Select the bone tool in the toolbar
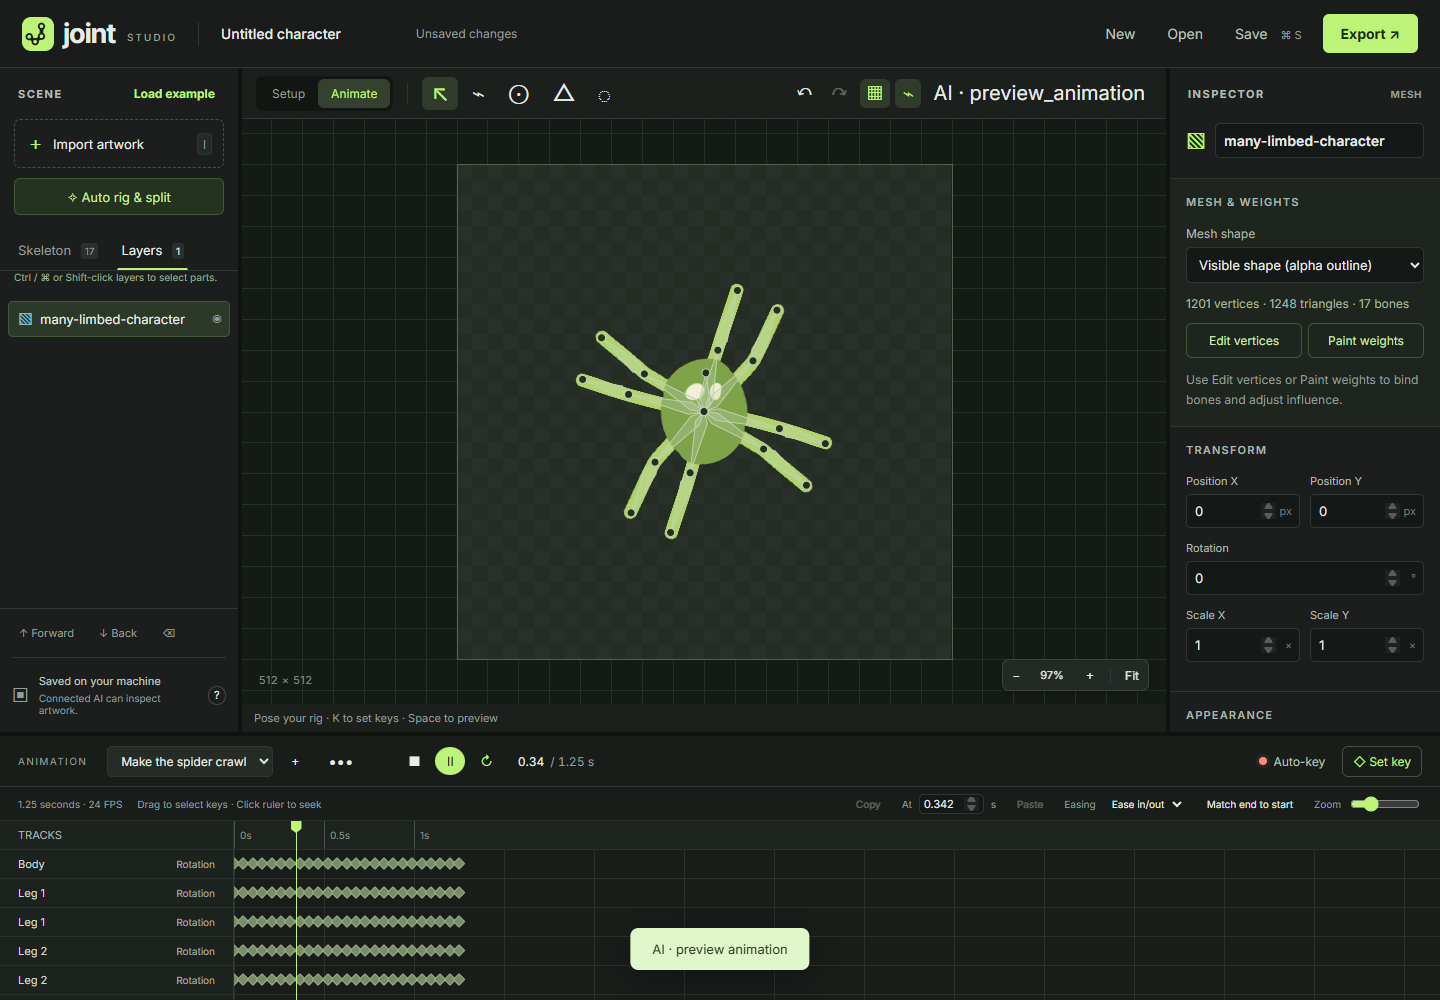 click(479, 94)
